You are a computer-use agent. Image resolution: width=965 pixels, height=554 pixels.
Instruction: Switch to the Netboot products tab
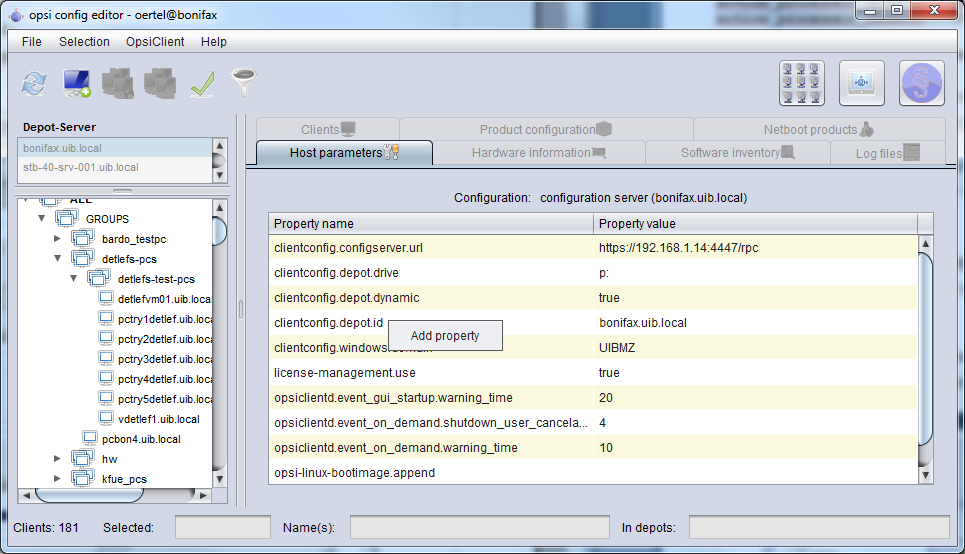pos(819,129)
